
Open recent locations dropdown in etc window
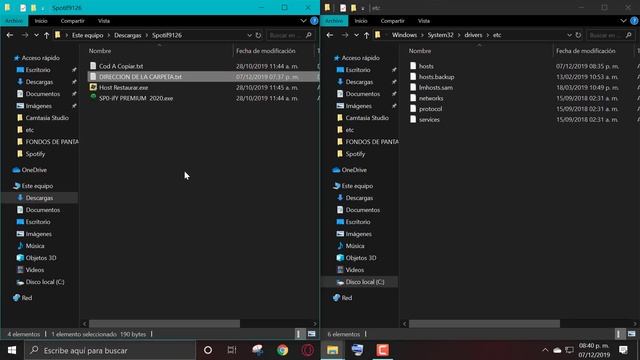pos(356,36)
